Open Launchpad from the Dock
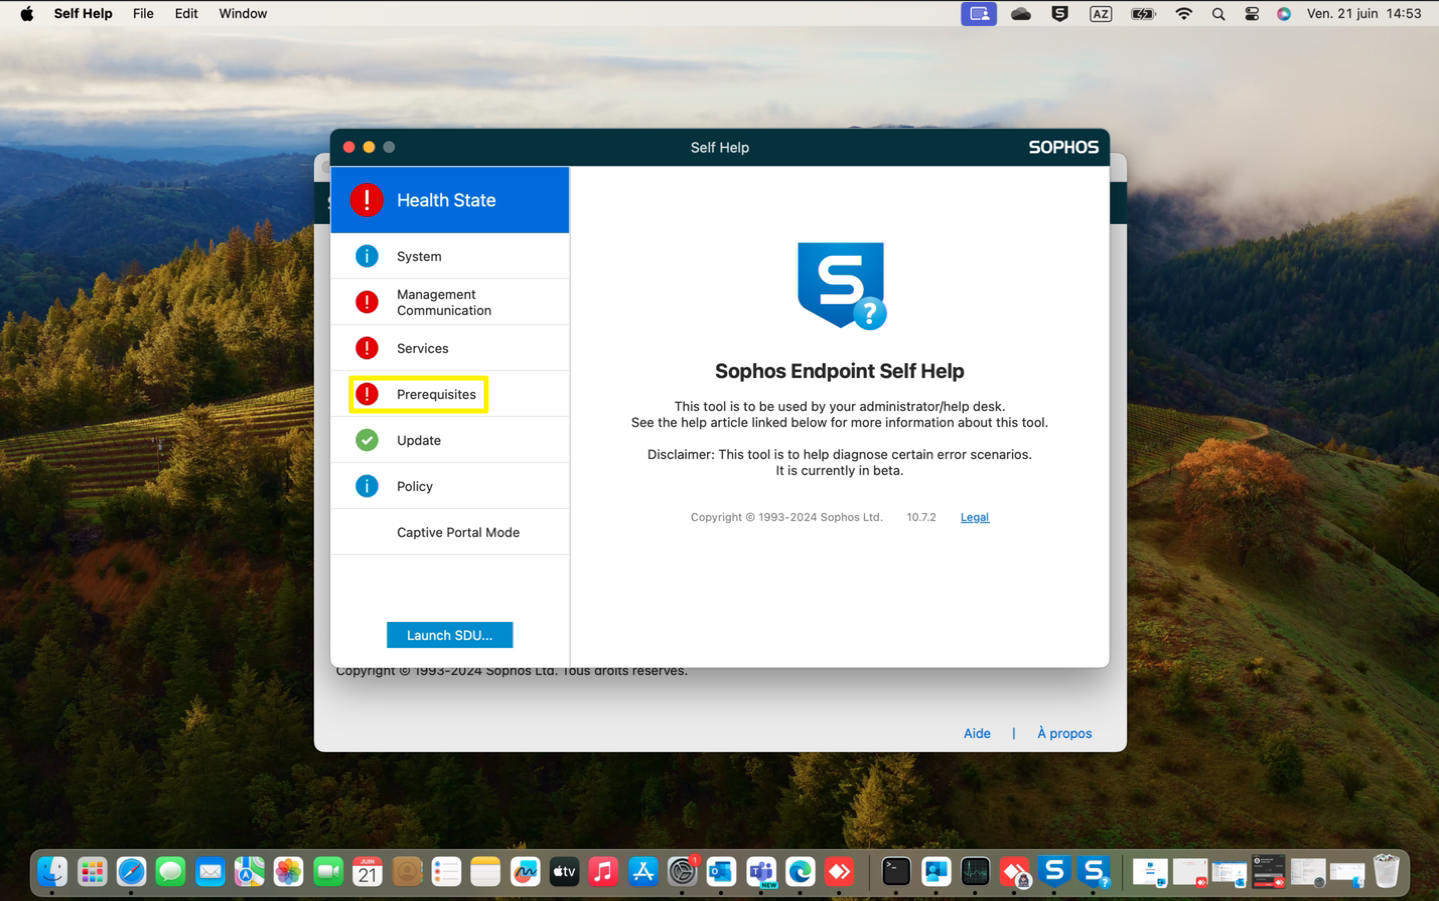The image size is (1439, 901). click(x=92, y=872)
